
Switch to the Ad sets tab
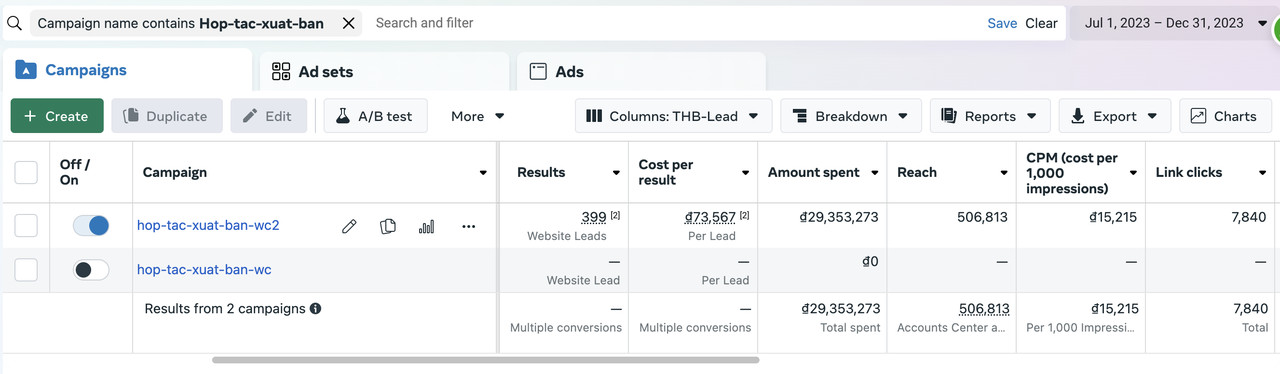click(x=384, y=71)
